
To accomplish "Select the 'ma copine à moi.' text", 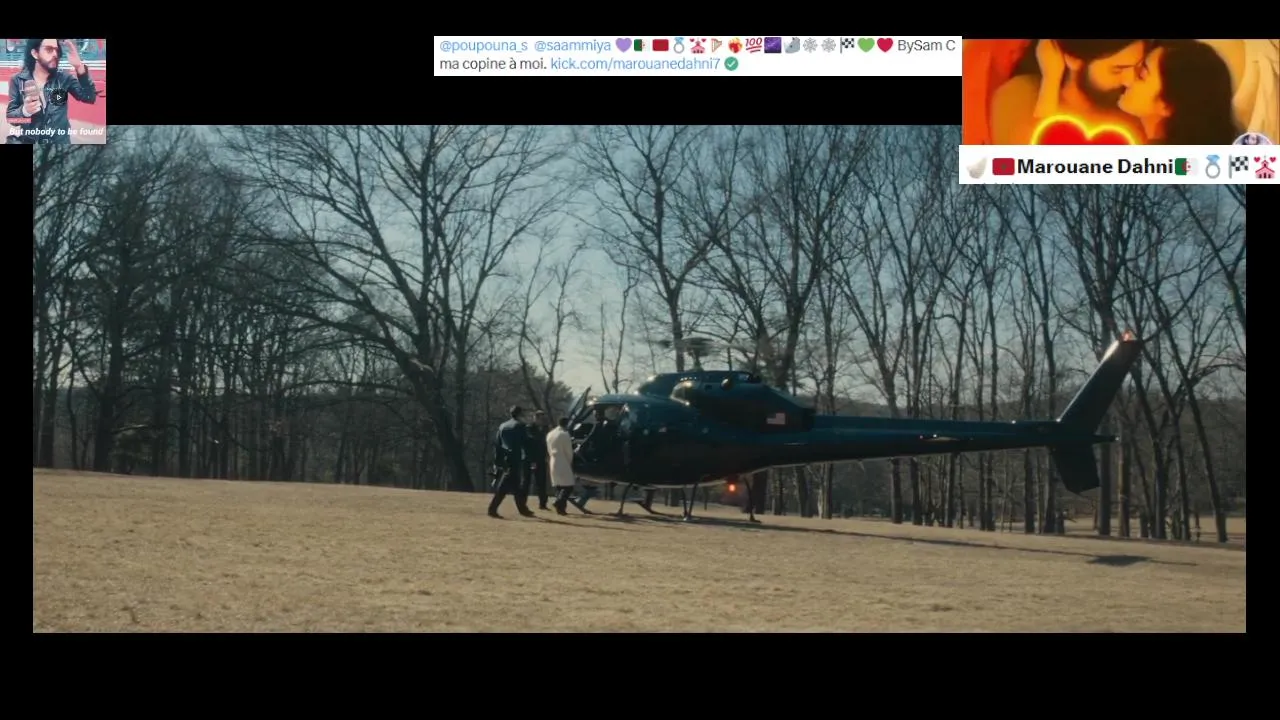I will pyautogui.click(x=493, y=64).
